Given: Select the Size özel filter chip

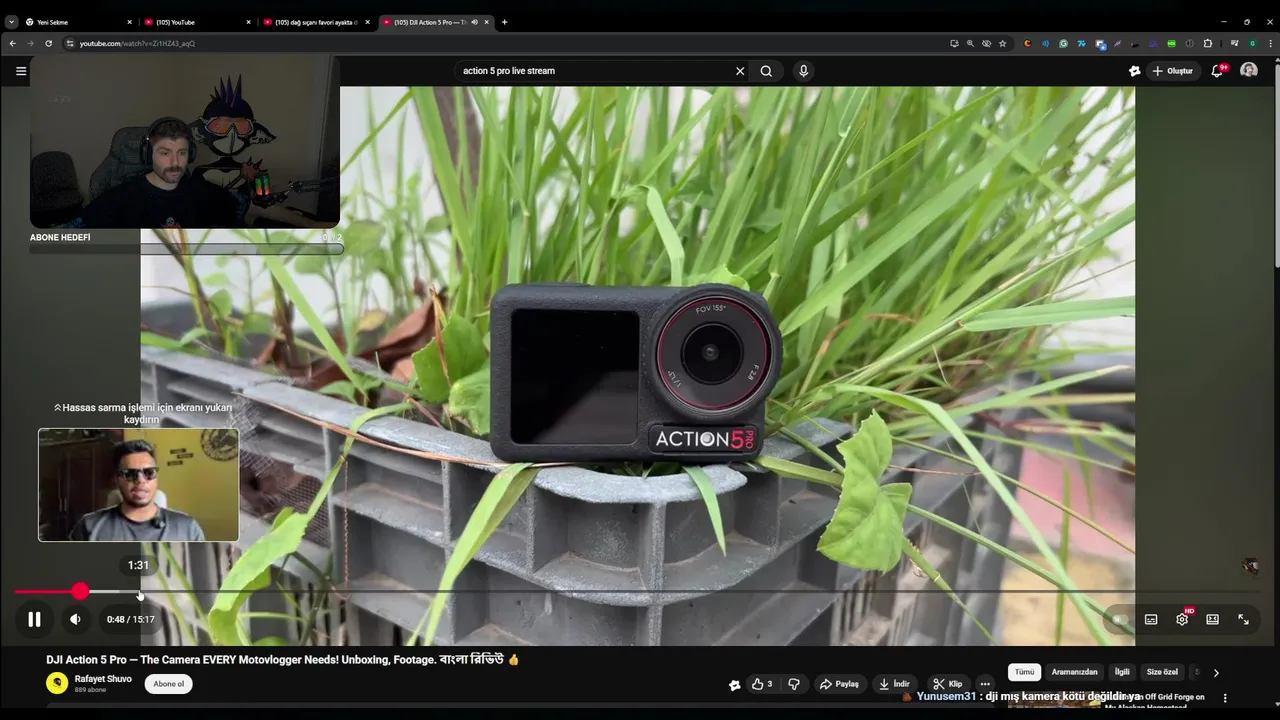Looking at the screenshot, I should [x=1162, y=672].
